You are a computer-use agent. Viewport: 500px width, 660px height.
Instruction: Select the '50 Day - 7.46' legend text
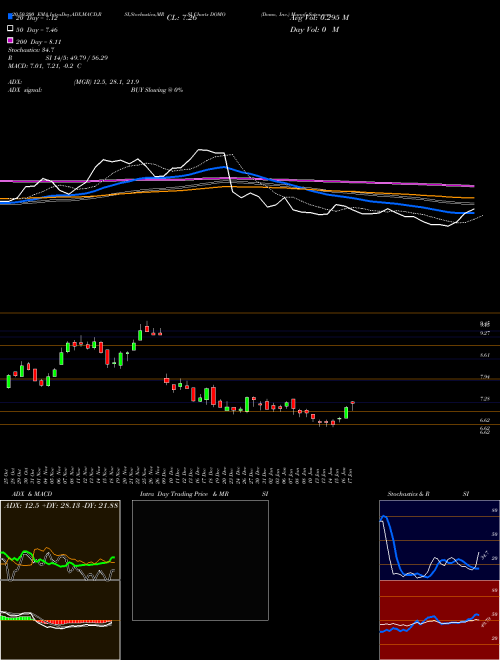pyautogui.click(x=37, y=30)
